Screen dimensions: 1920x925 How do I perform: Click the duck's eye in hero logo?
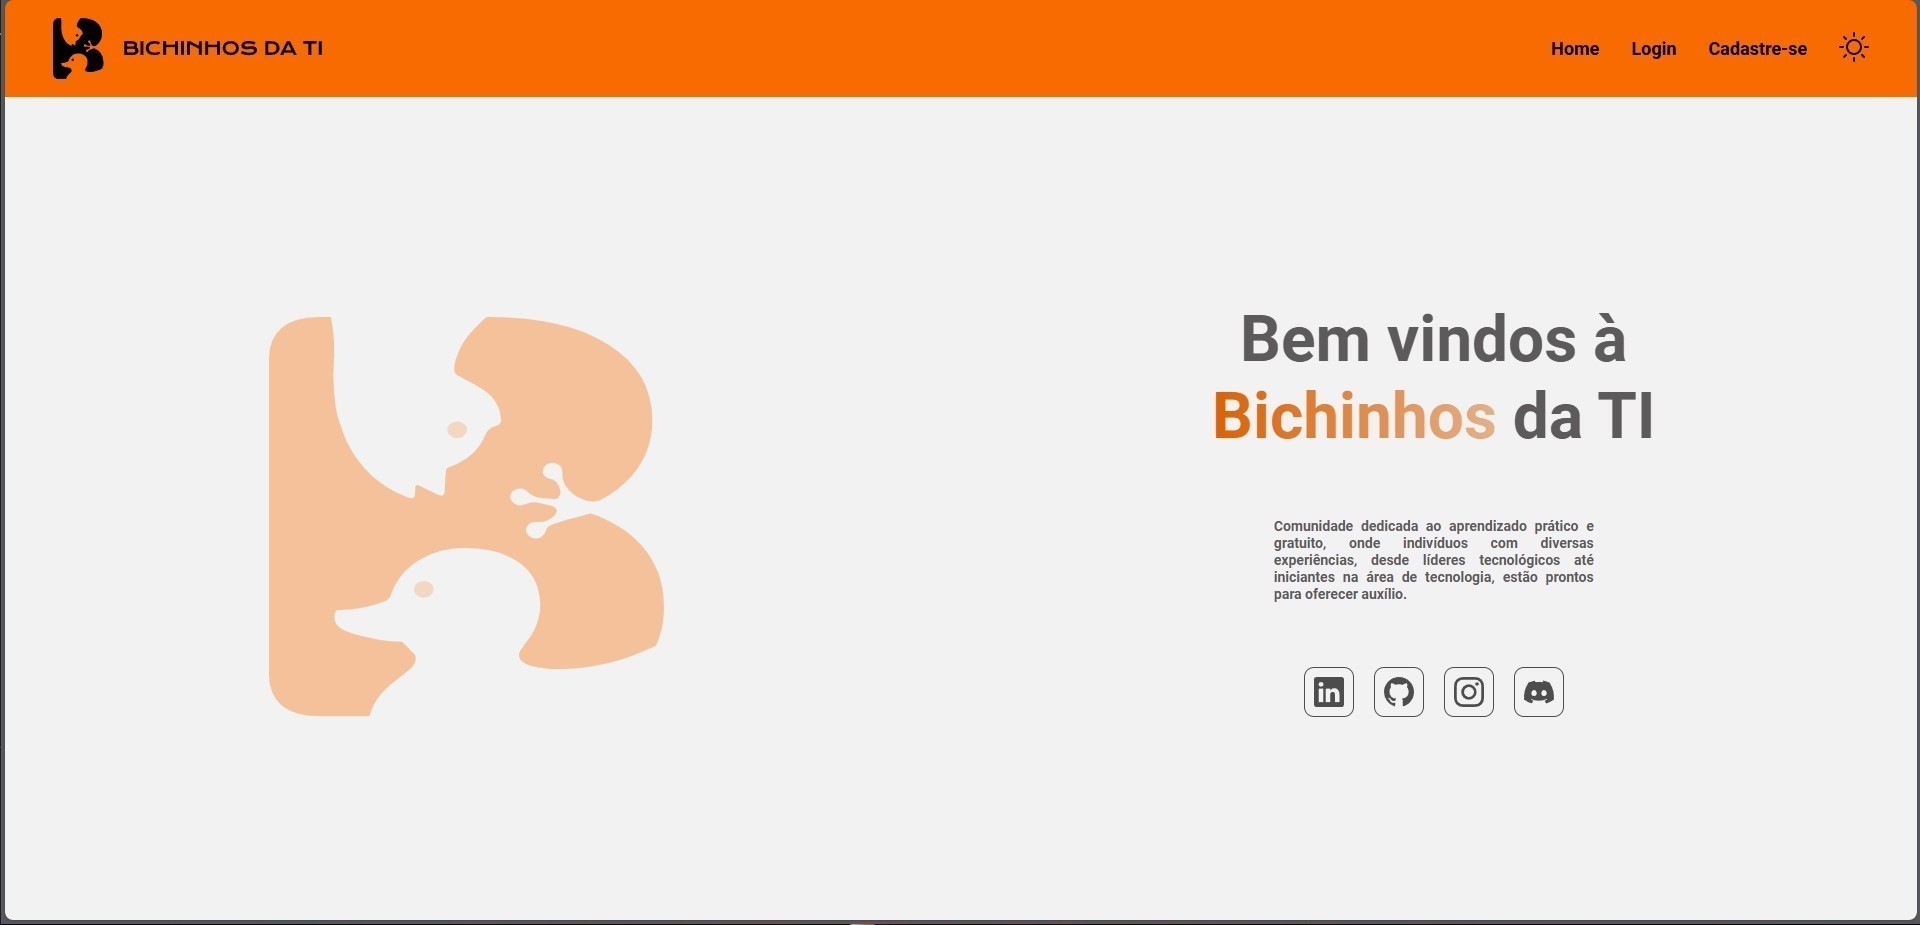423,590
